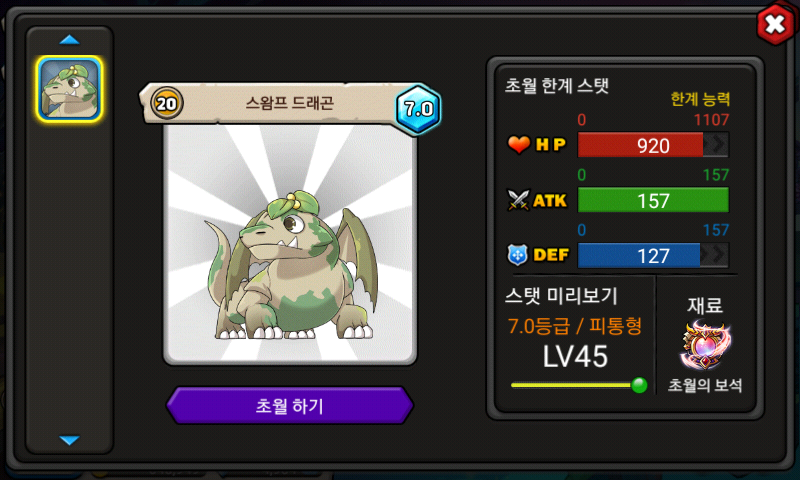Click the red heart HP icon

(519, 145)
